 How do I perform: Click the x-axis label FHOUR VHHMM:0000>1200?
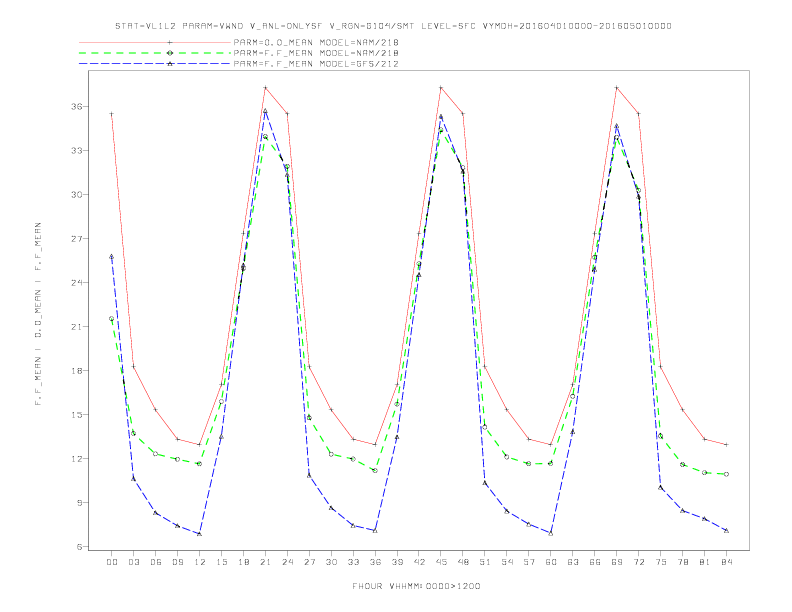point(416,586)
